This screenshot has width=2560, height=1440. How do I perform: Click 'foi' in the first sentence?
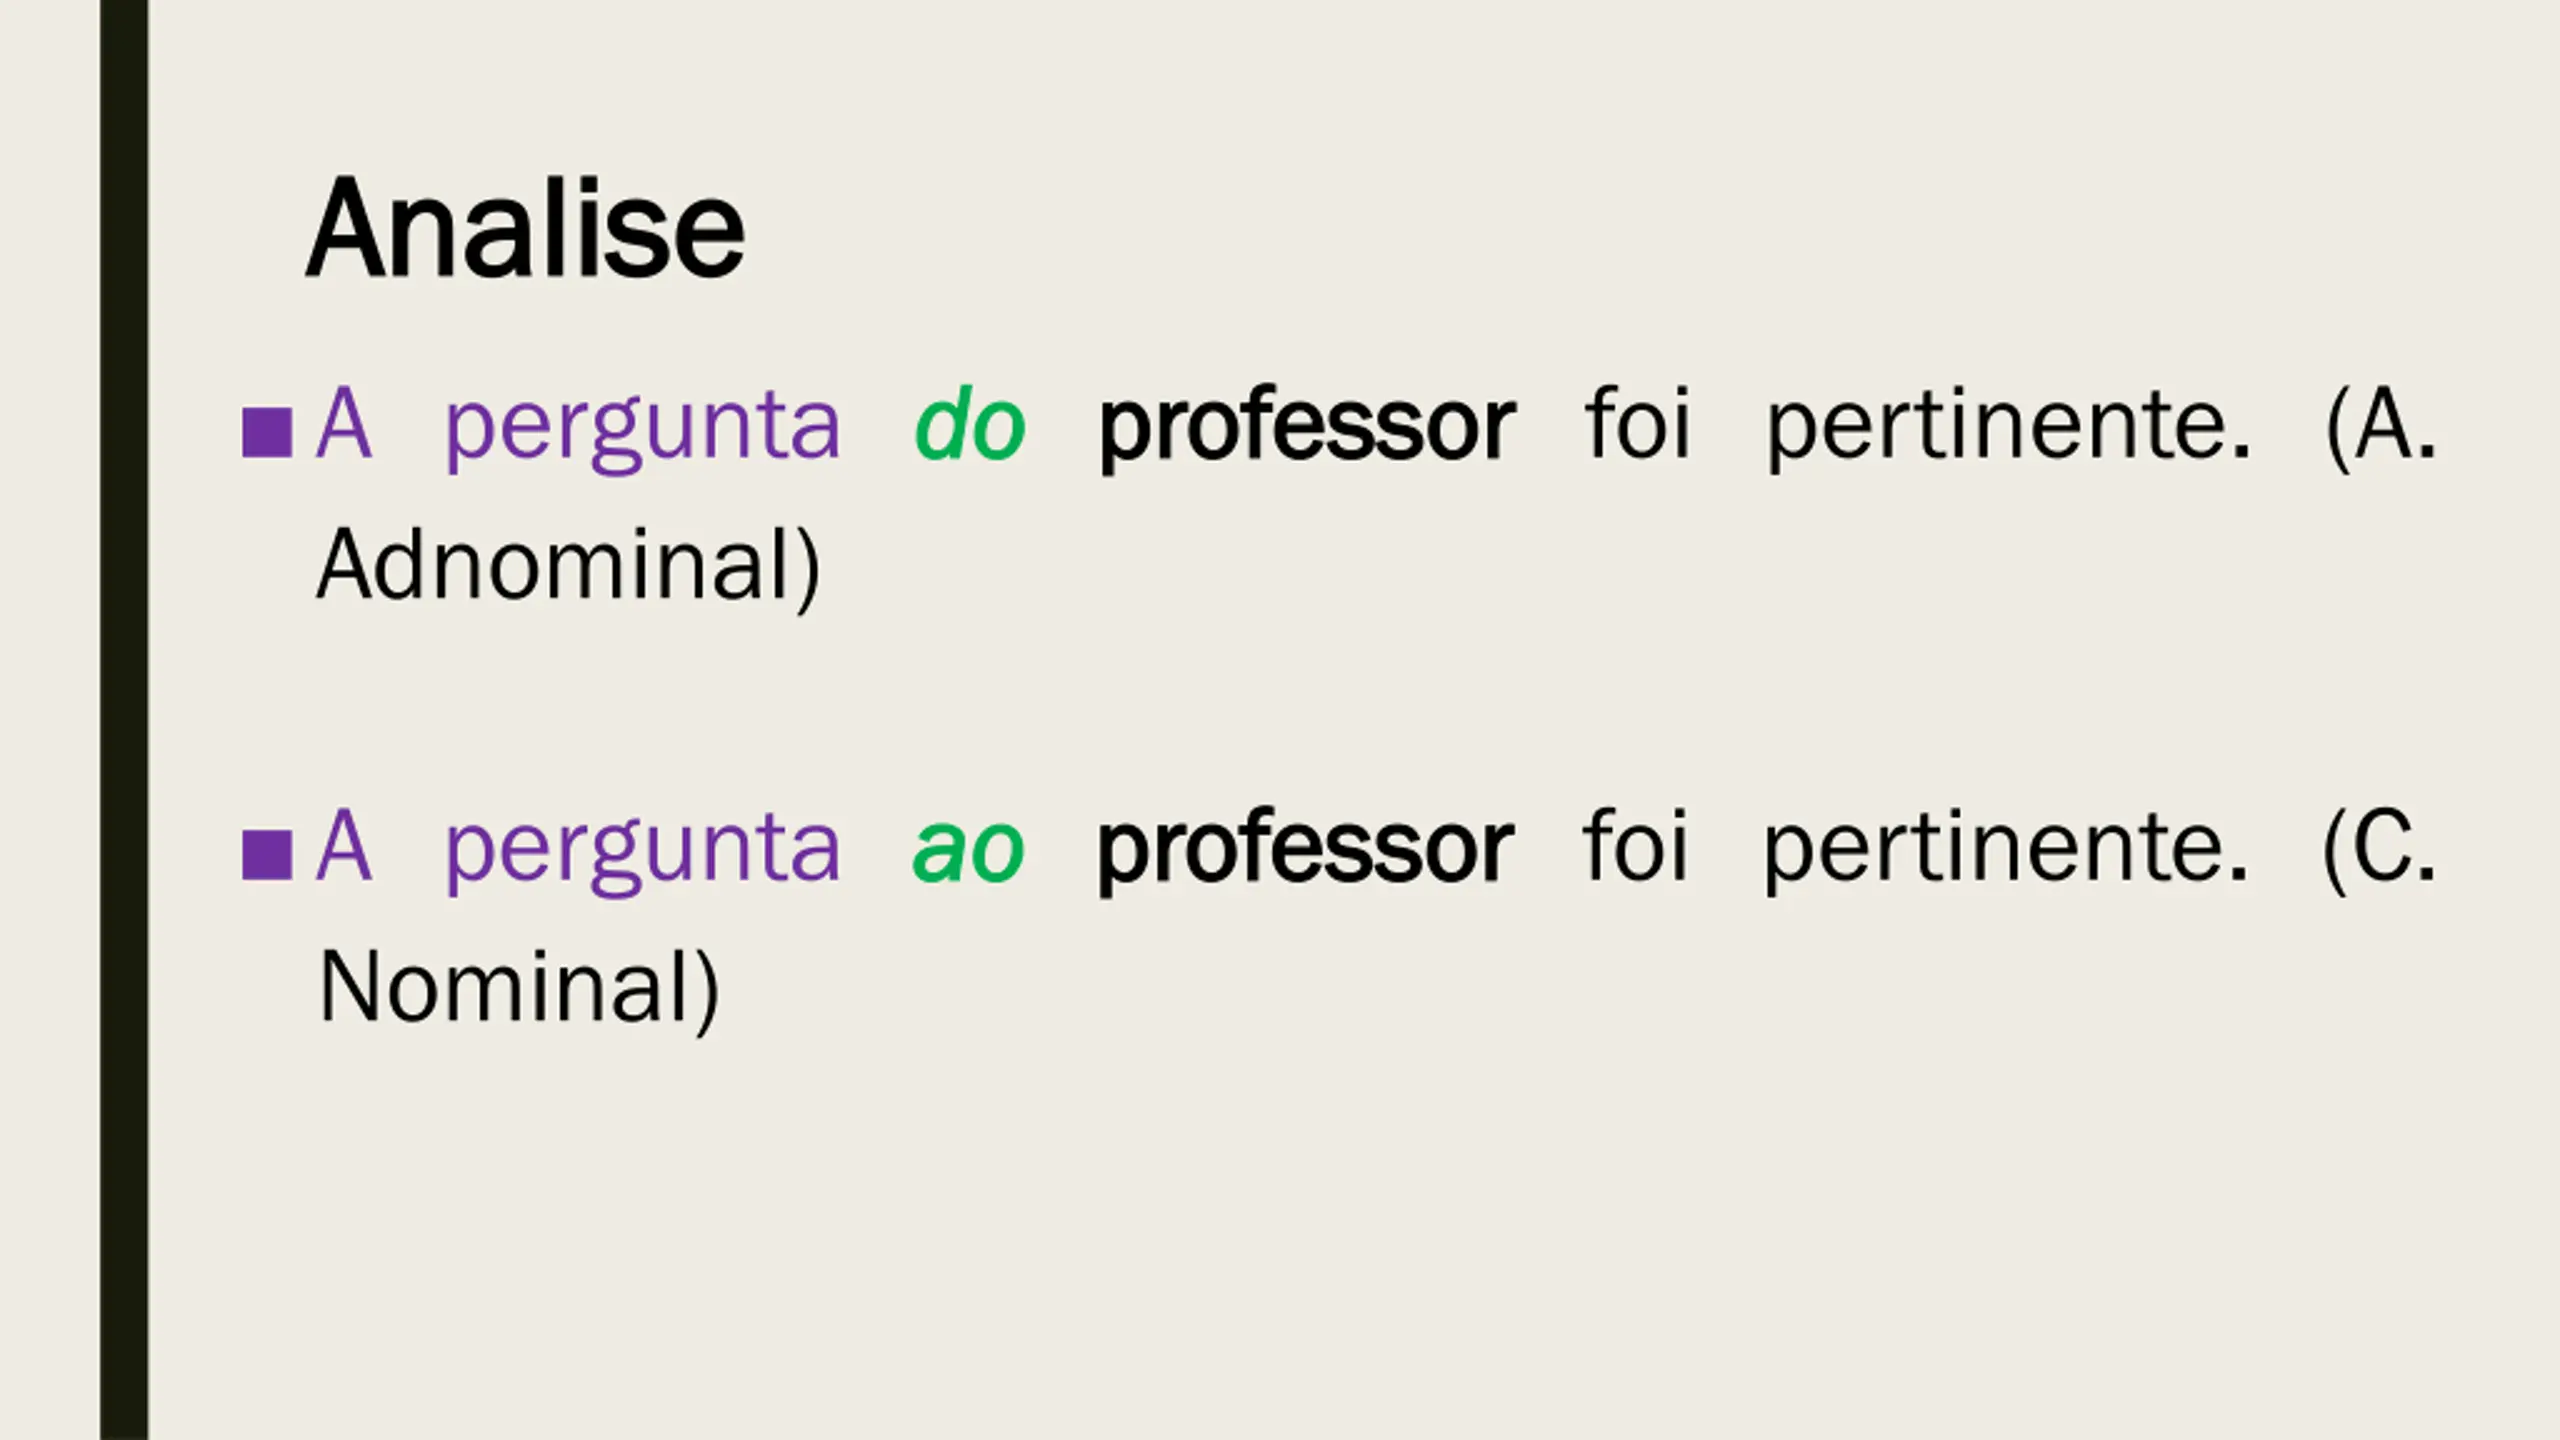pyautogui.click(x=1638, y=422)
